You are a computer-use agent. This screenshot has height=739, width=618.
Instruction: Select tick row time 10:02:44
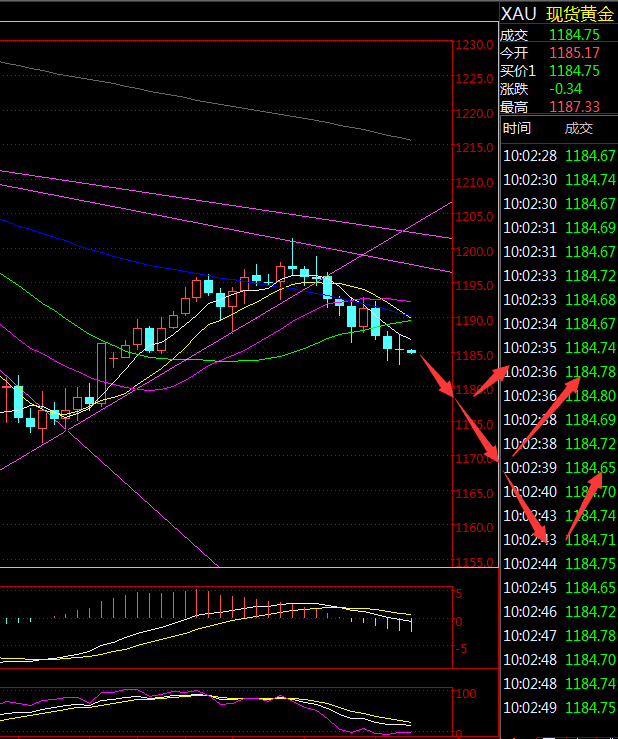coord(530,564)
